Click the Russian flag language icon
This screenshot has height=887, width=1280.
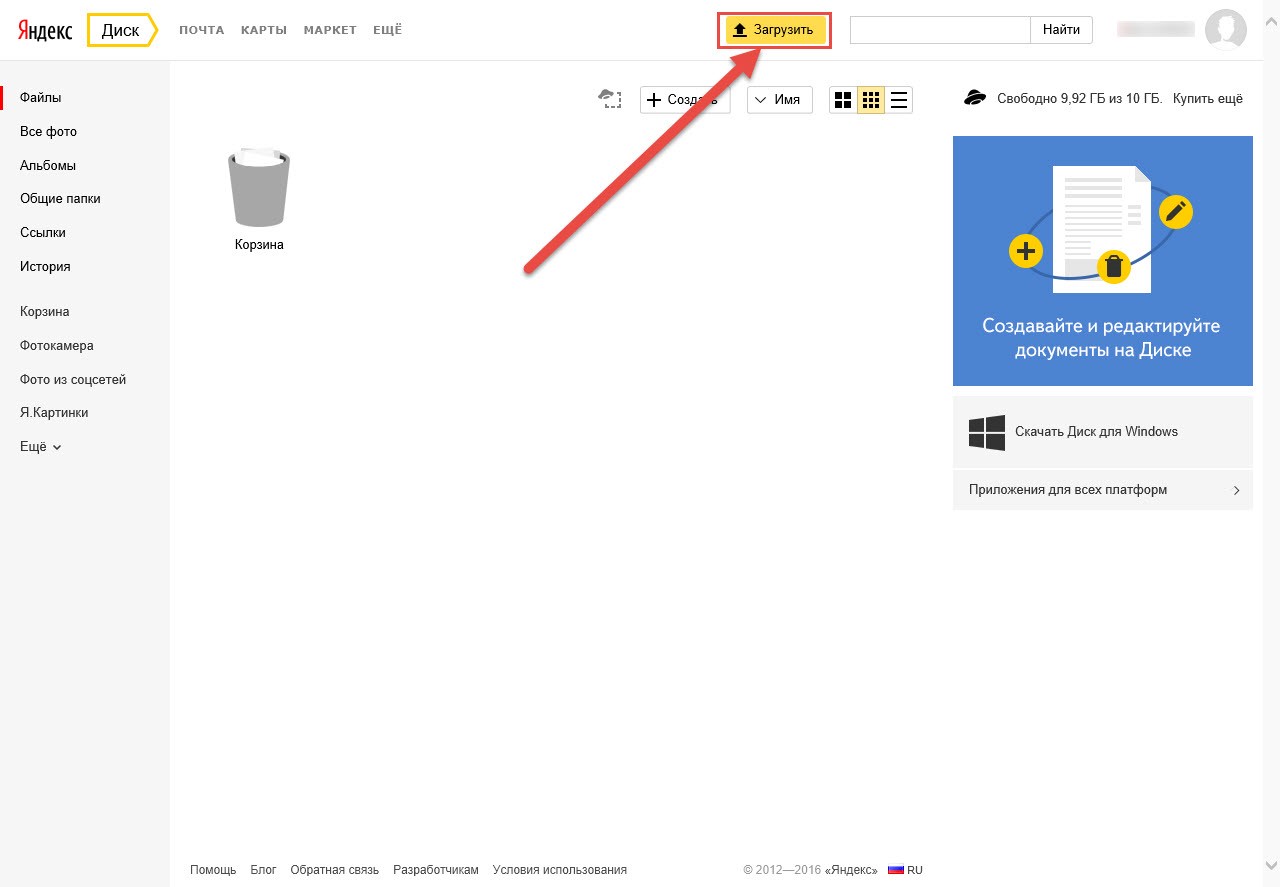pos(896,870)
